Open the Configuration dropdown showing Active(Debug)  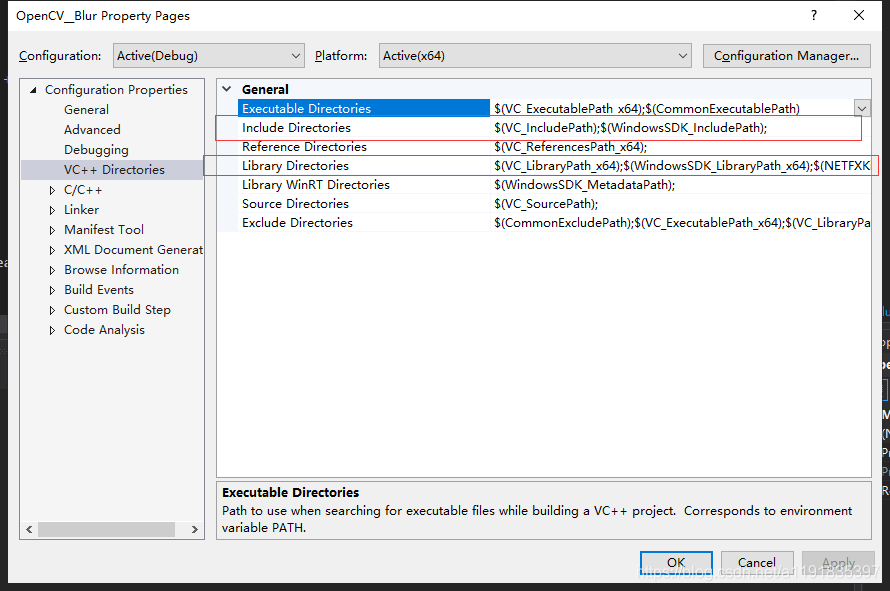click(x=208, y=56)
